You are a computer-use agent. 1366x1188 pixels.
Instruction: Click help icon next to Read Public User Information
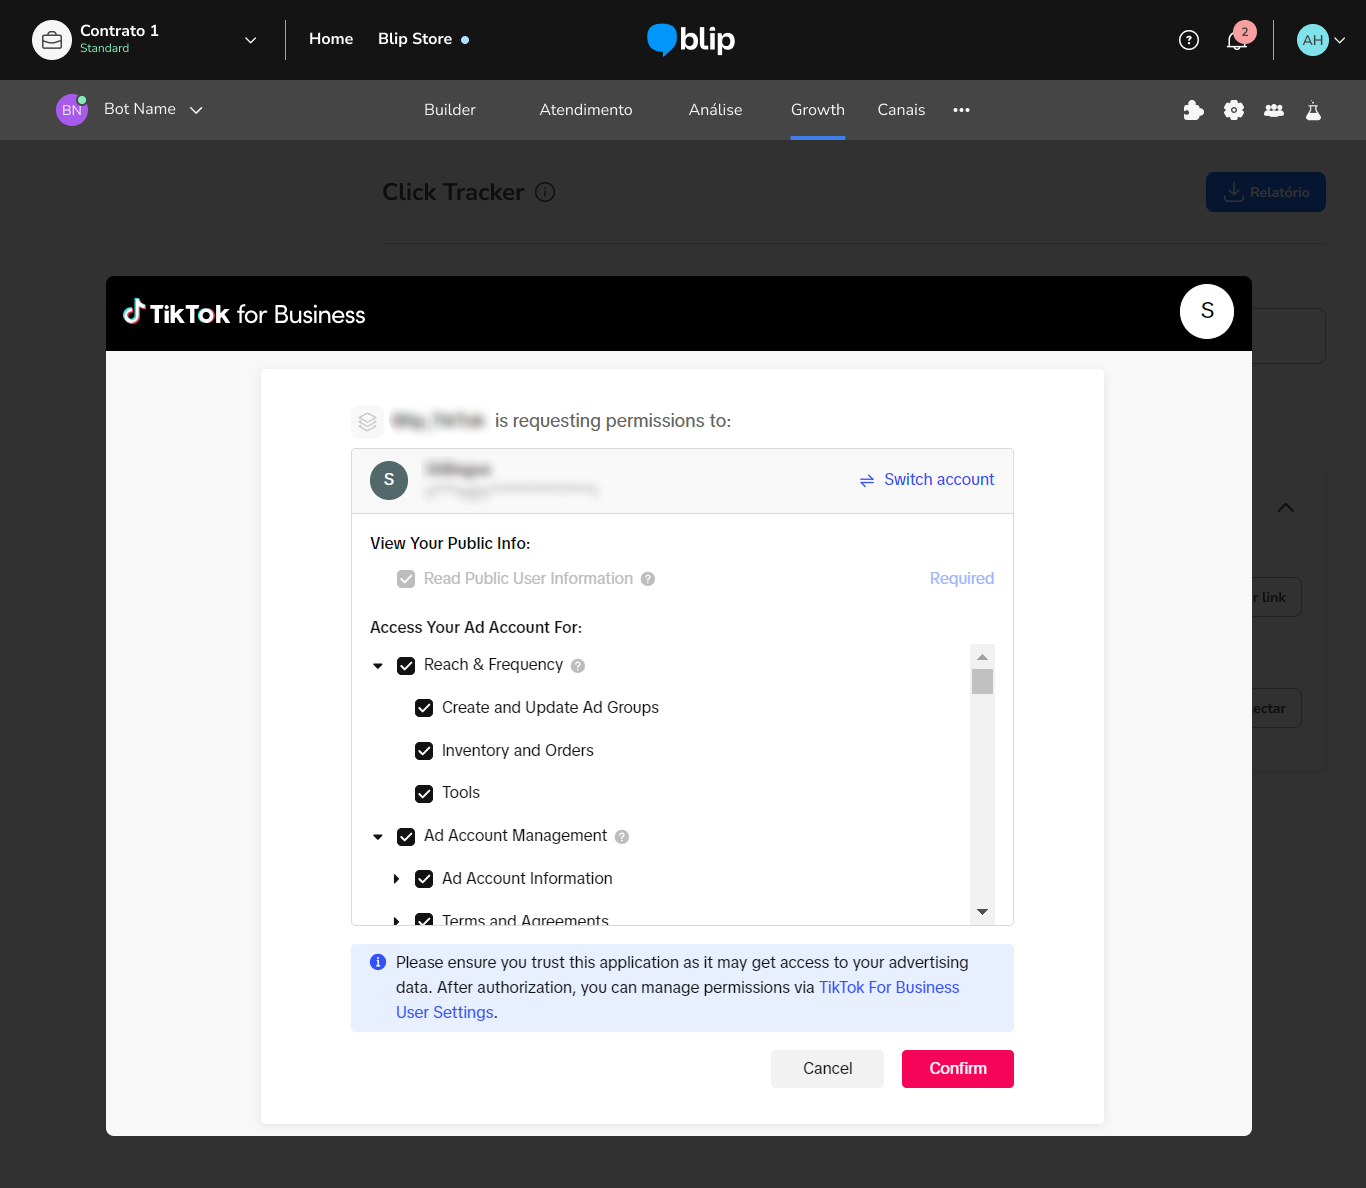coord(648,579)
